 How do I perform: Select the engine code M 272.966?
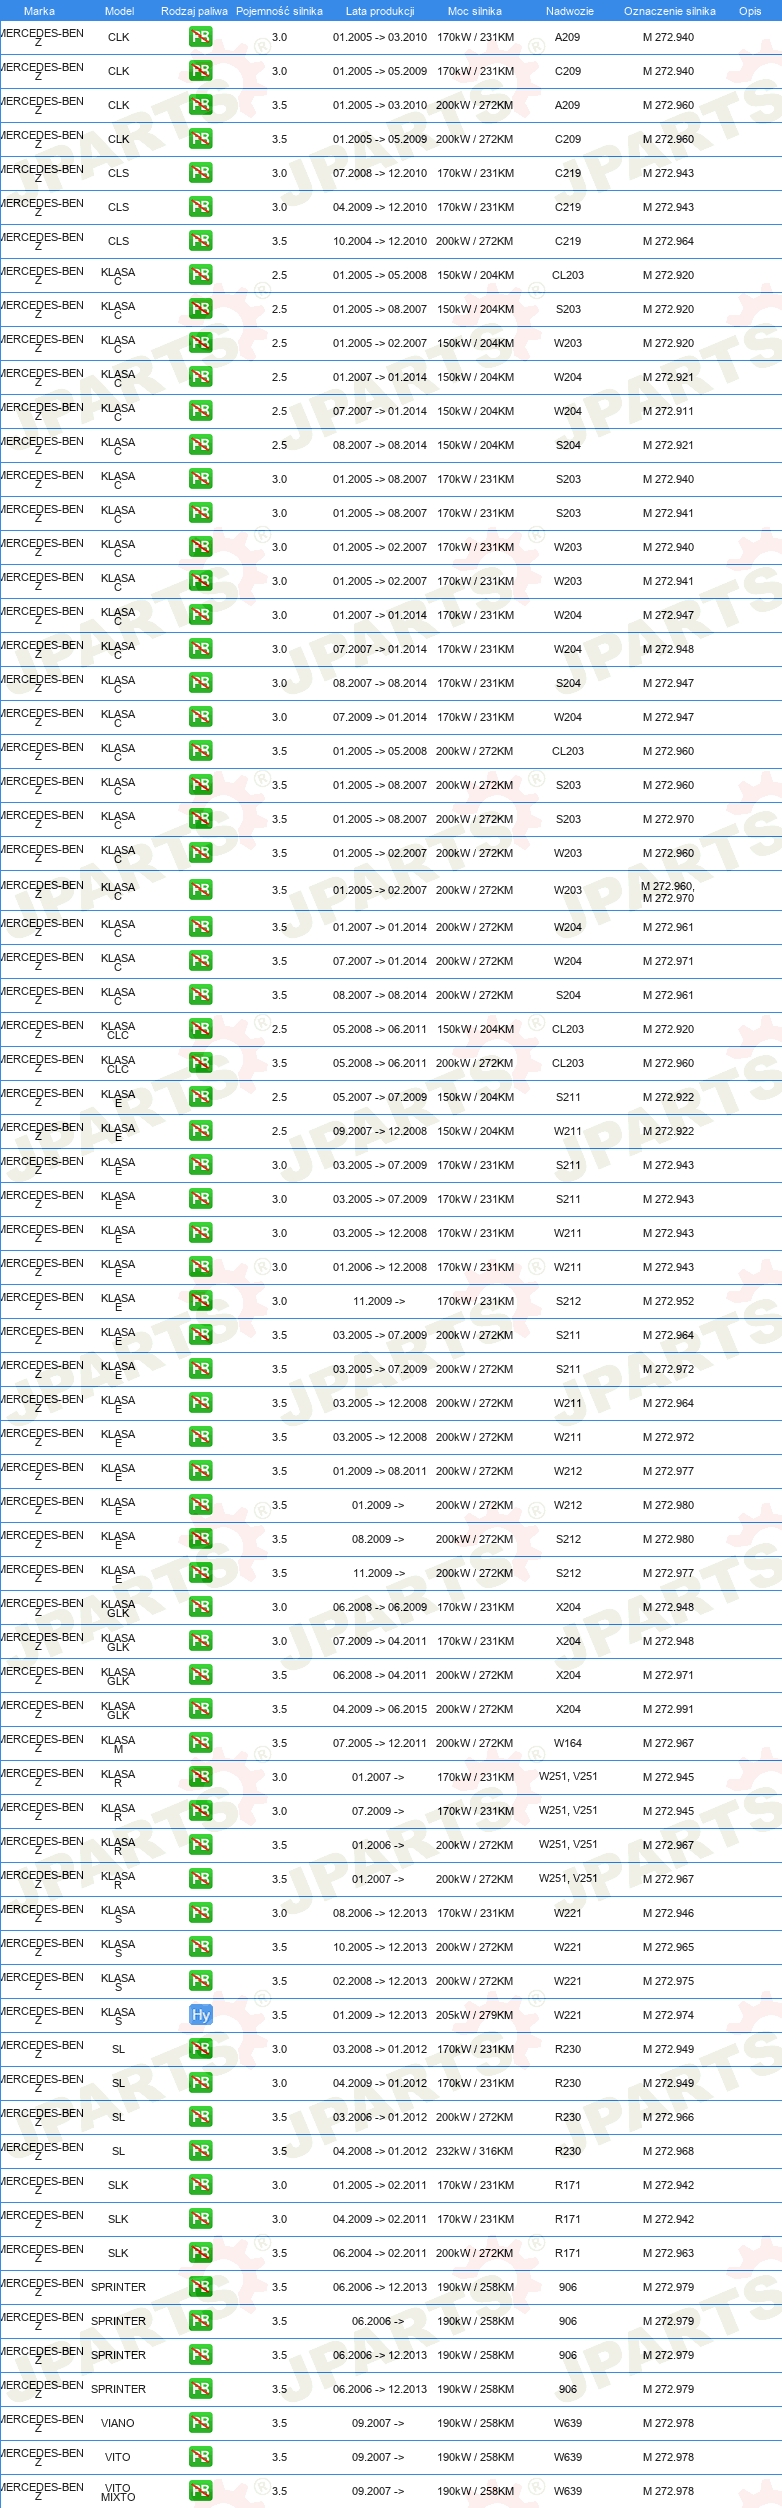coord(668,2117)
